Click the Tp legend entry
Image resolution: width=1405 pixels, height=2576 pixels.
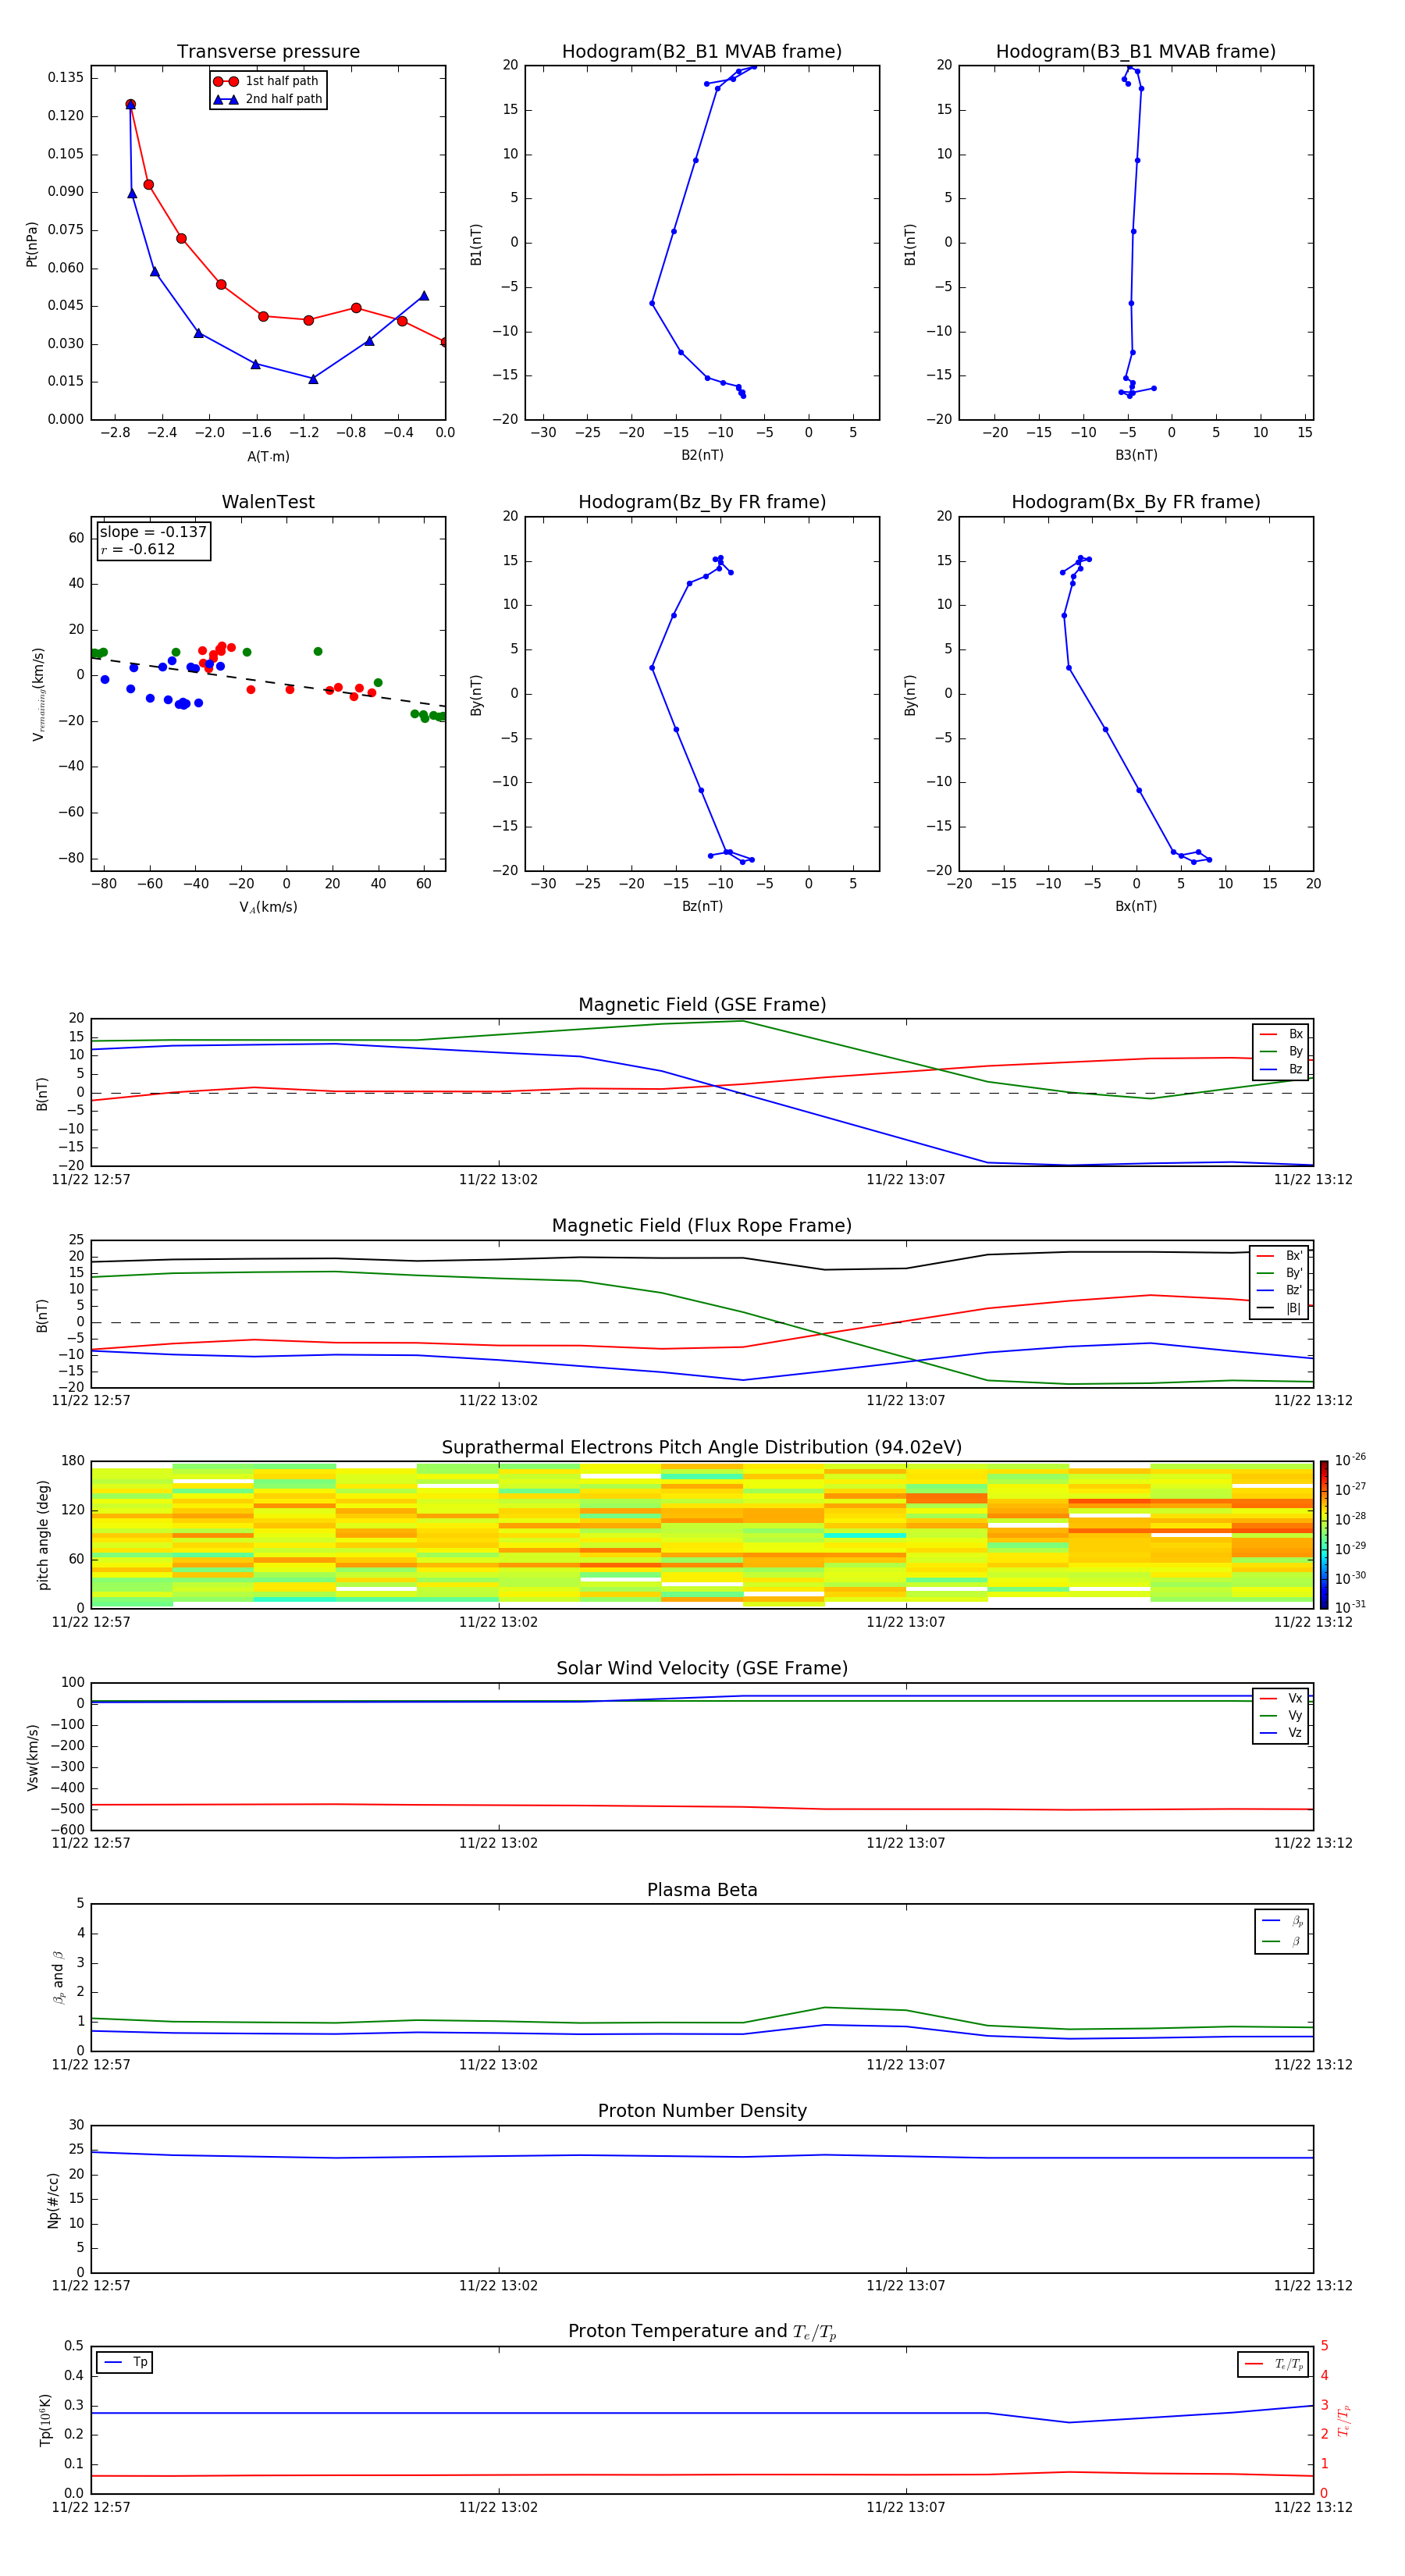pos(125,2362)
